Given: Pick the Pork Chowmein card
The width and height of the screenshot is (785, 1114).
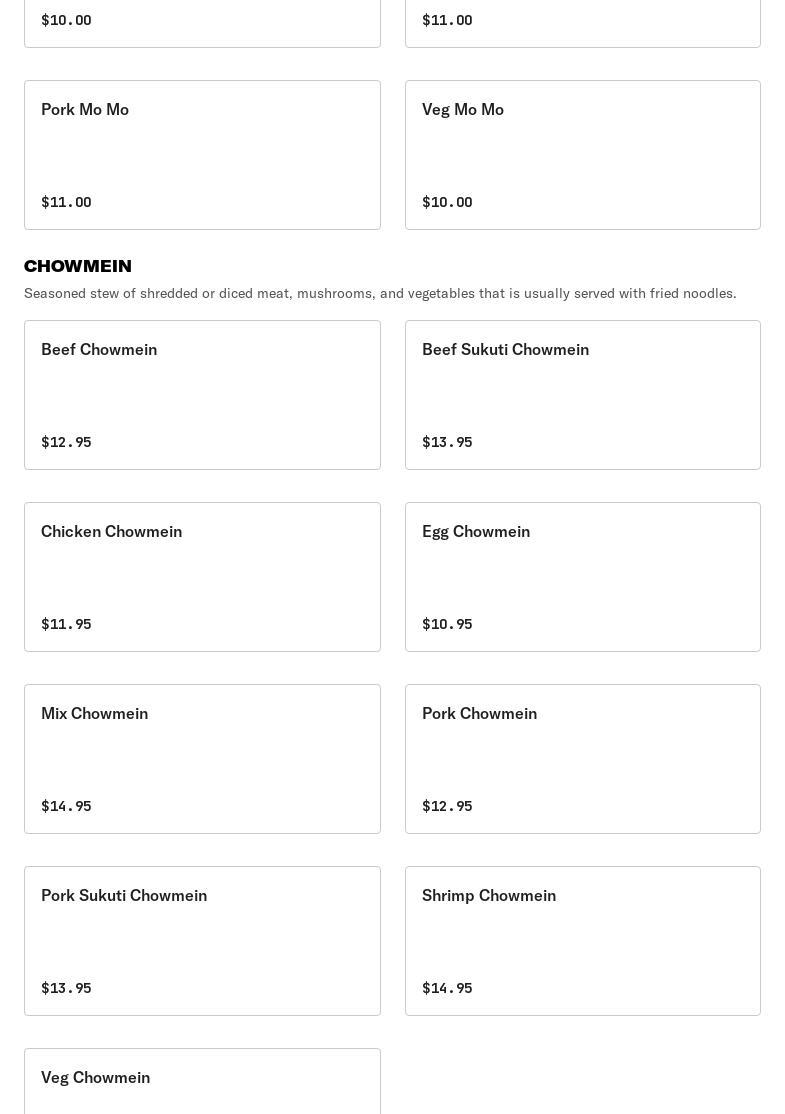Looking at the screenshot, I should 582,759.
